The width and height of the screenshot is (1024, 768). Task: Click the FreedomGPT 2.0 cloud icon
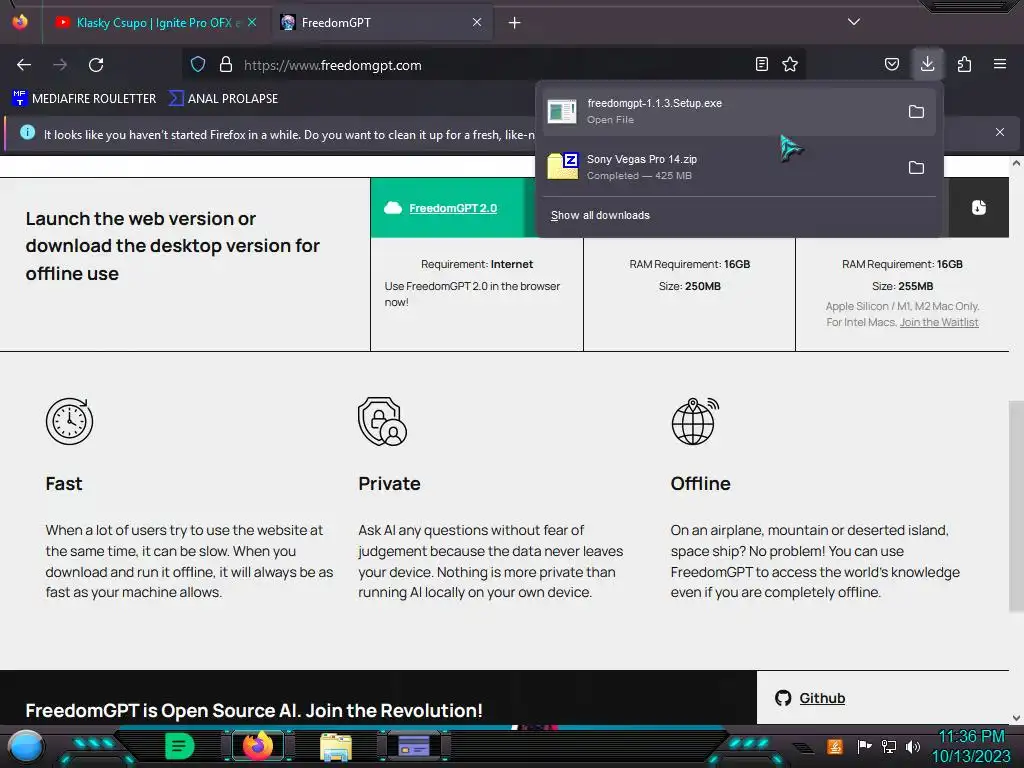click(x=392, y=208)
